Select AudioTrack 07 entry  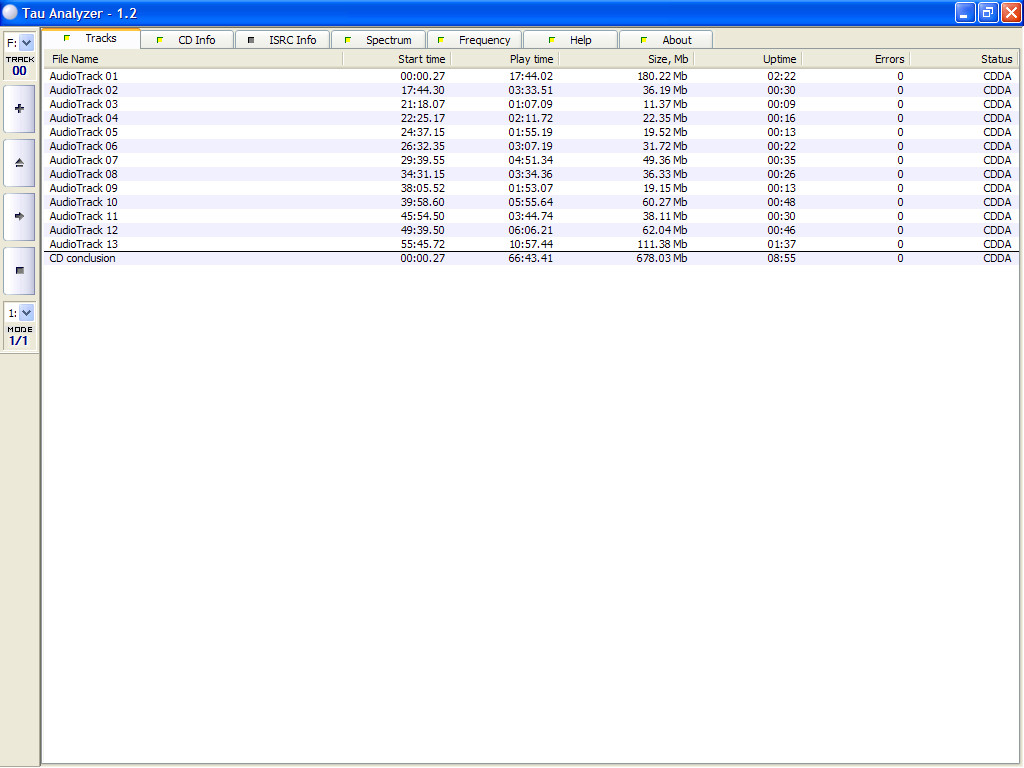tap(84, 160)
